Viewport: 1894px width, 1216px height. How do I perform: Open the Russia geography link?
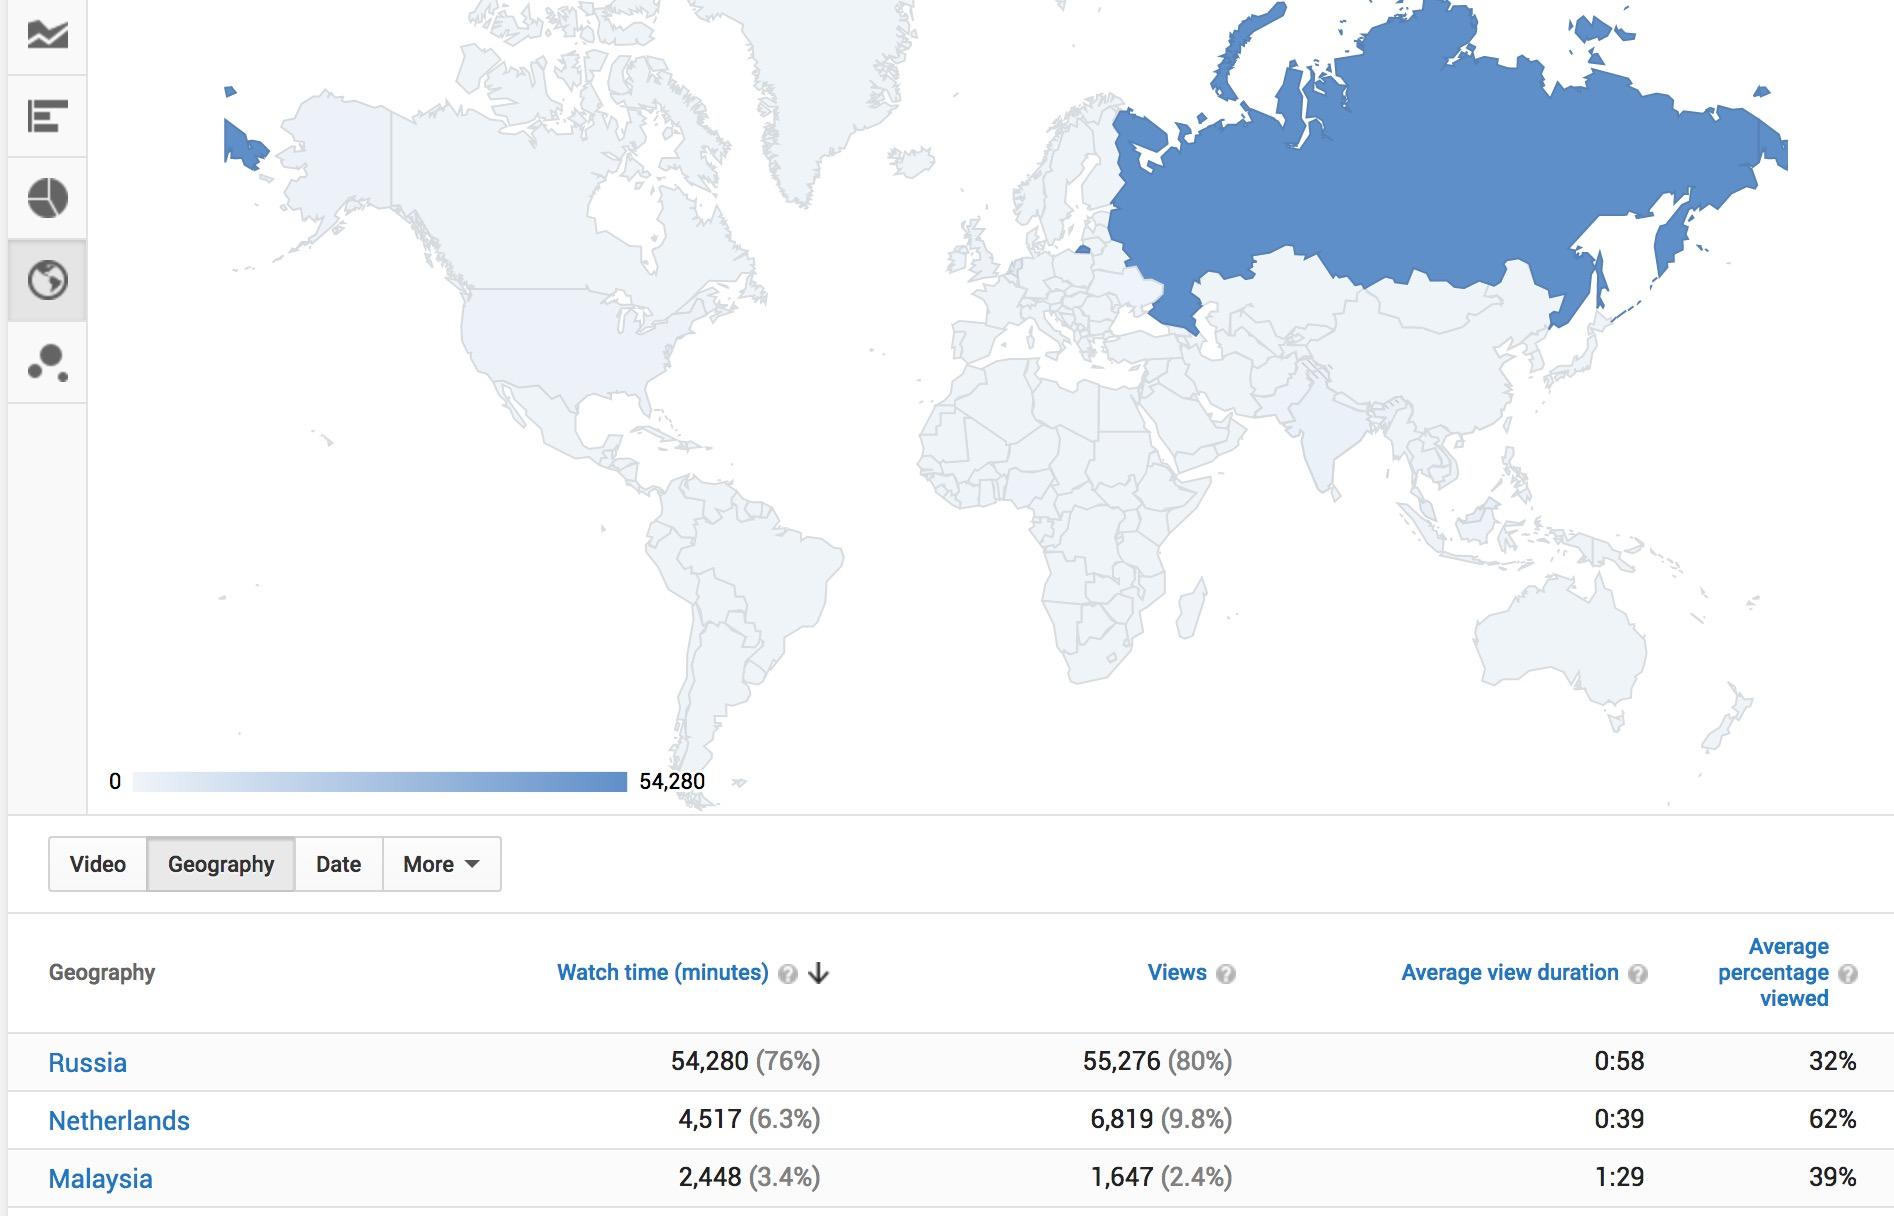(88, 1062)
